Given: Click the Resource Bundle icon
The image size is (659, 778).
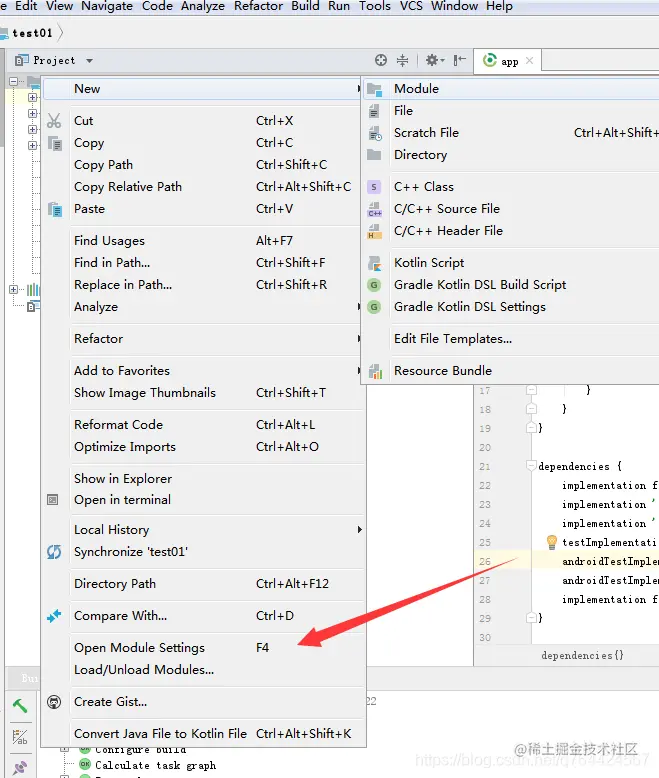Looking at the screenshot, I should click(x=375, y=371).
